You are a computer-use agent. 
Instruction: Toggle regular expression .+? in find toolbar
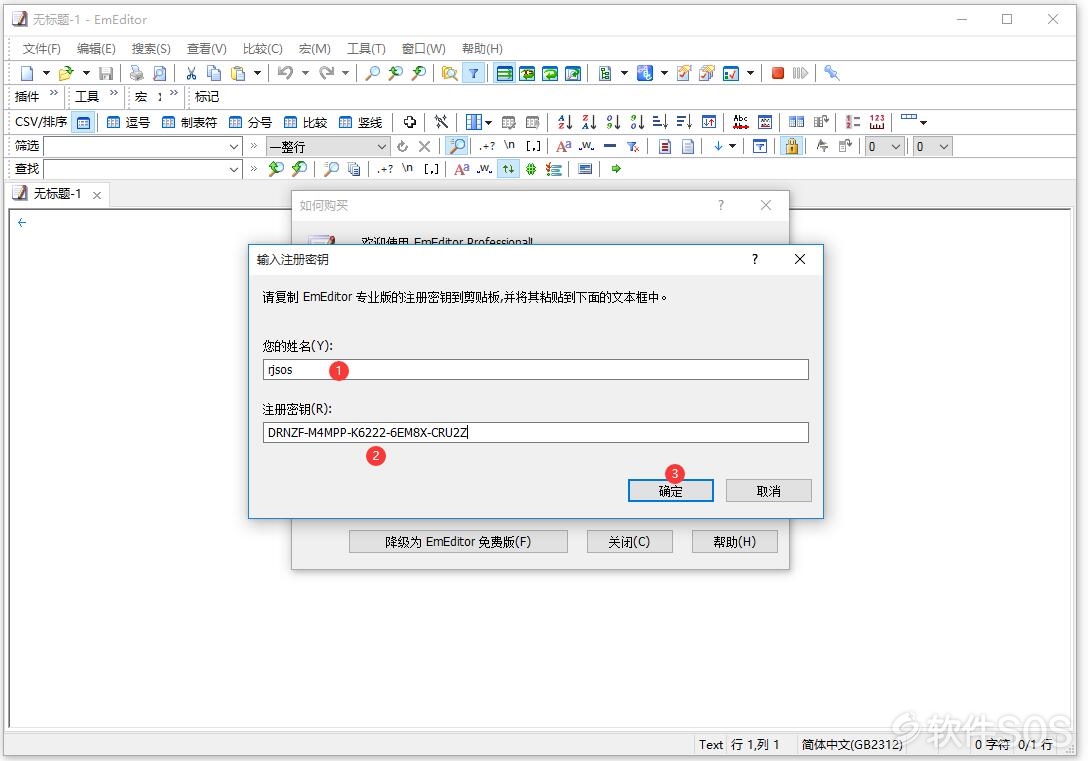(385, 169)
